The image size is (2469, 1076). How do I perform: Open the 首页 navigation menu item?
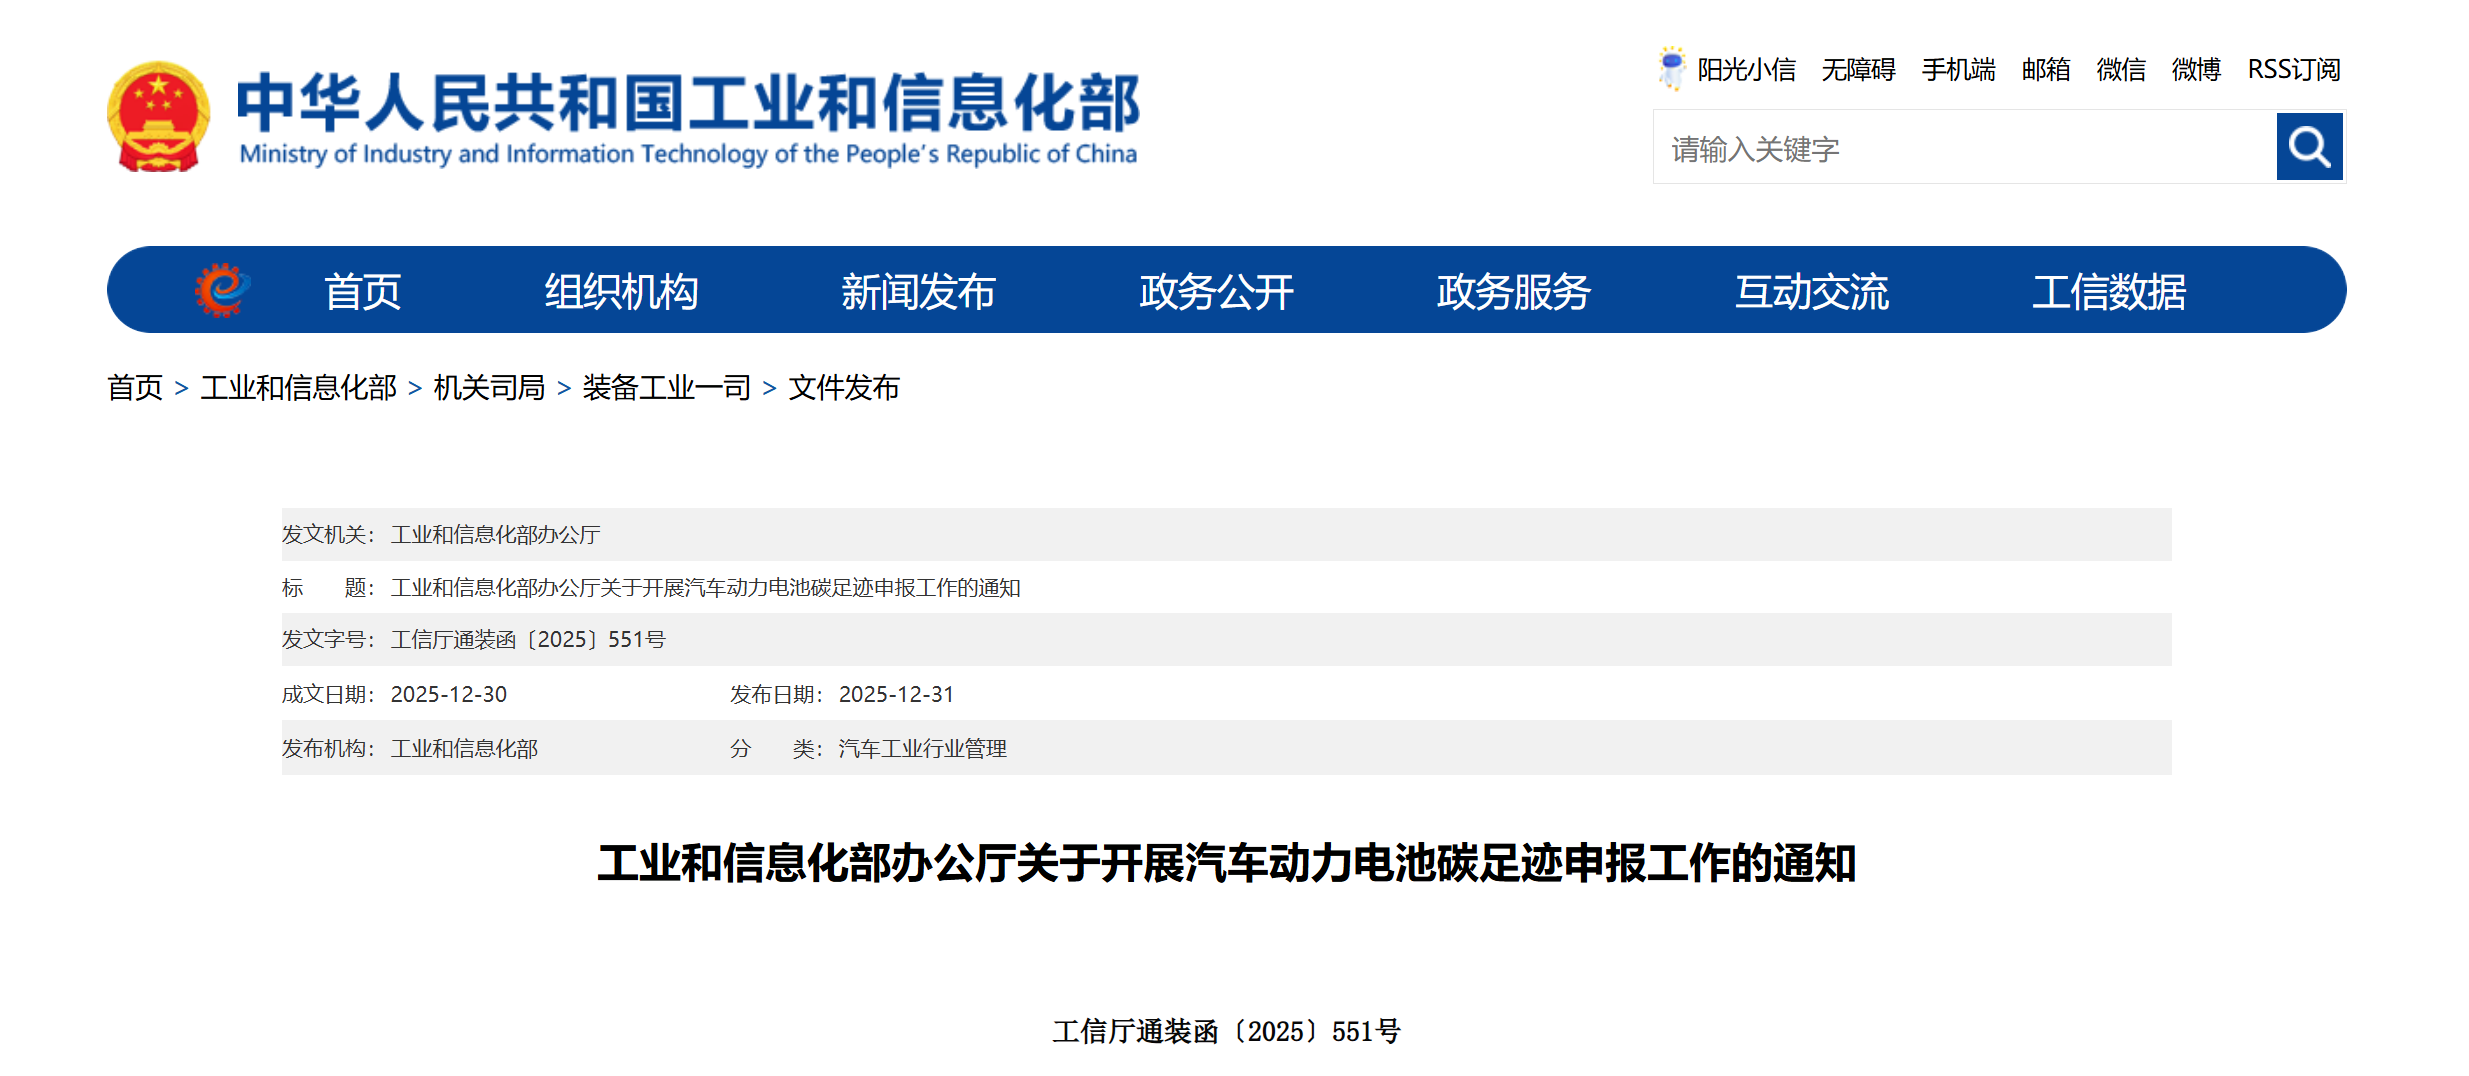(362, 291)
